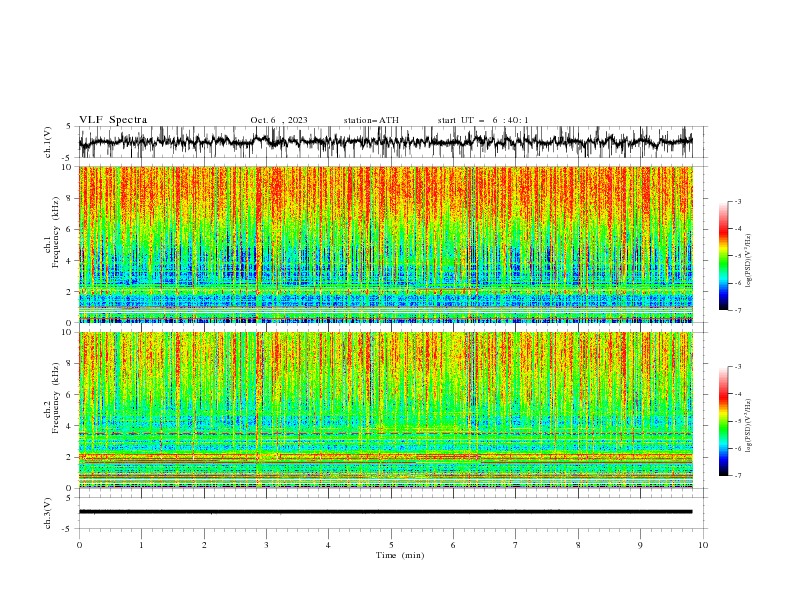Click the "6" frequency tick of ch.2 spectrogram
Image resolution: width=792 pixels, height=612 pixels.
pos(69,395)
